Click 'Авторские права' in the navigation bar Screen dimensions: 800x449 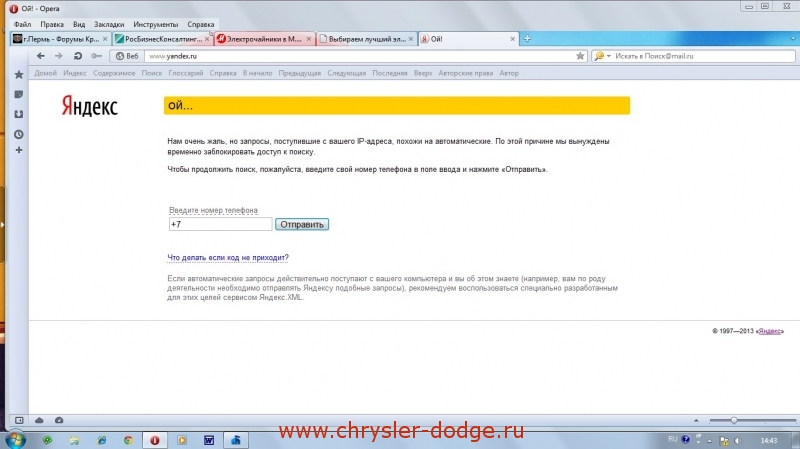pos(465,73)
